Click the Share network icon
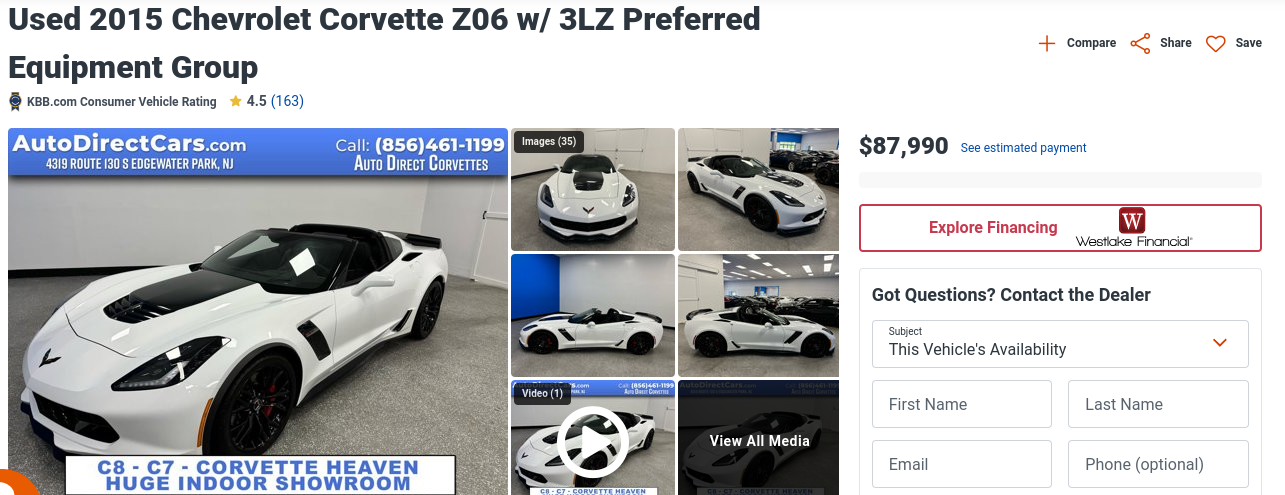Viewport: 1285px width, 495px height. [x=1140, y=43]
